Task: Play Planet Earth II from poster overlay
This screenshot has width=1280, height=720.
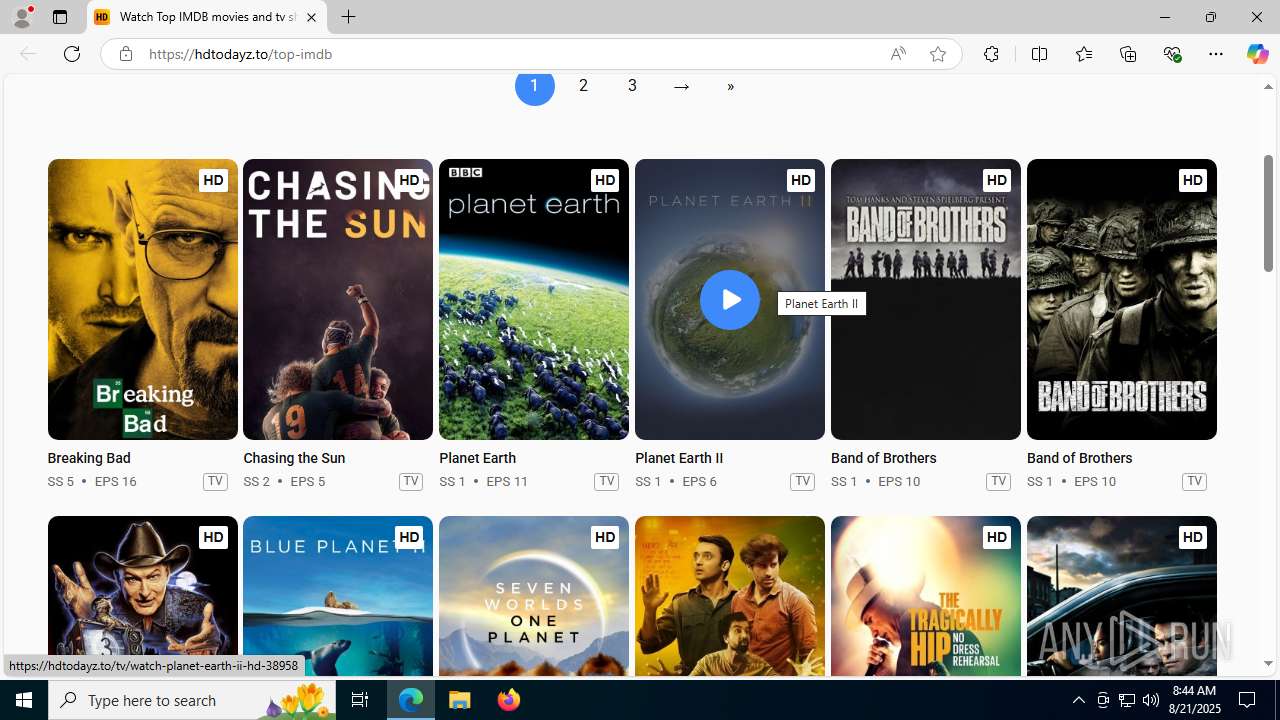Action: click(730, 299)
